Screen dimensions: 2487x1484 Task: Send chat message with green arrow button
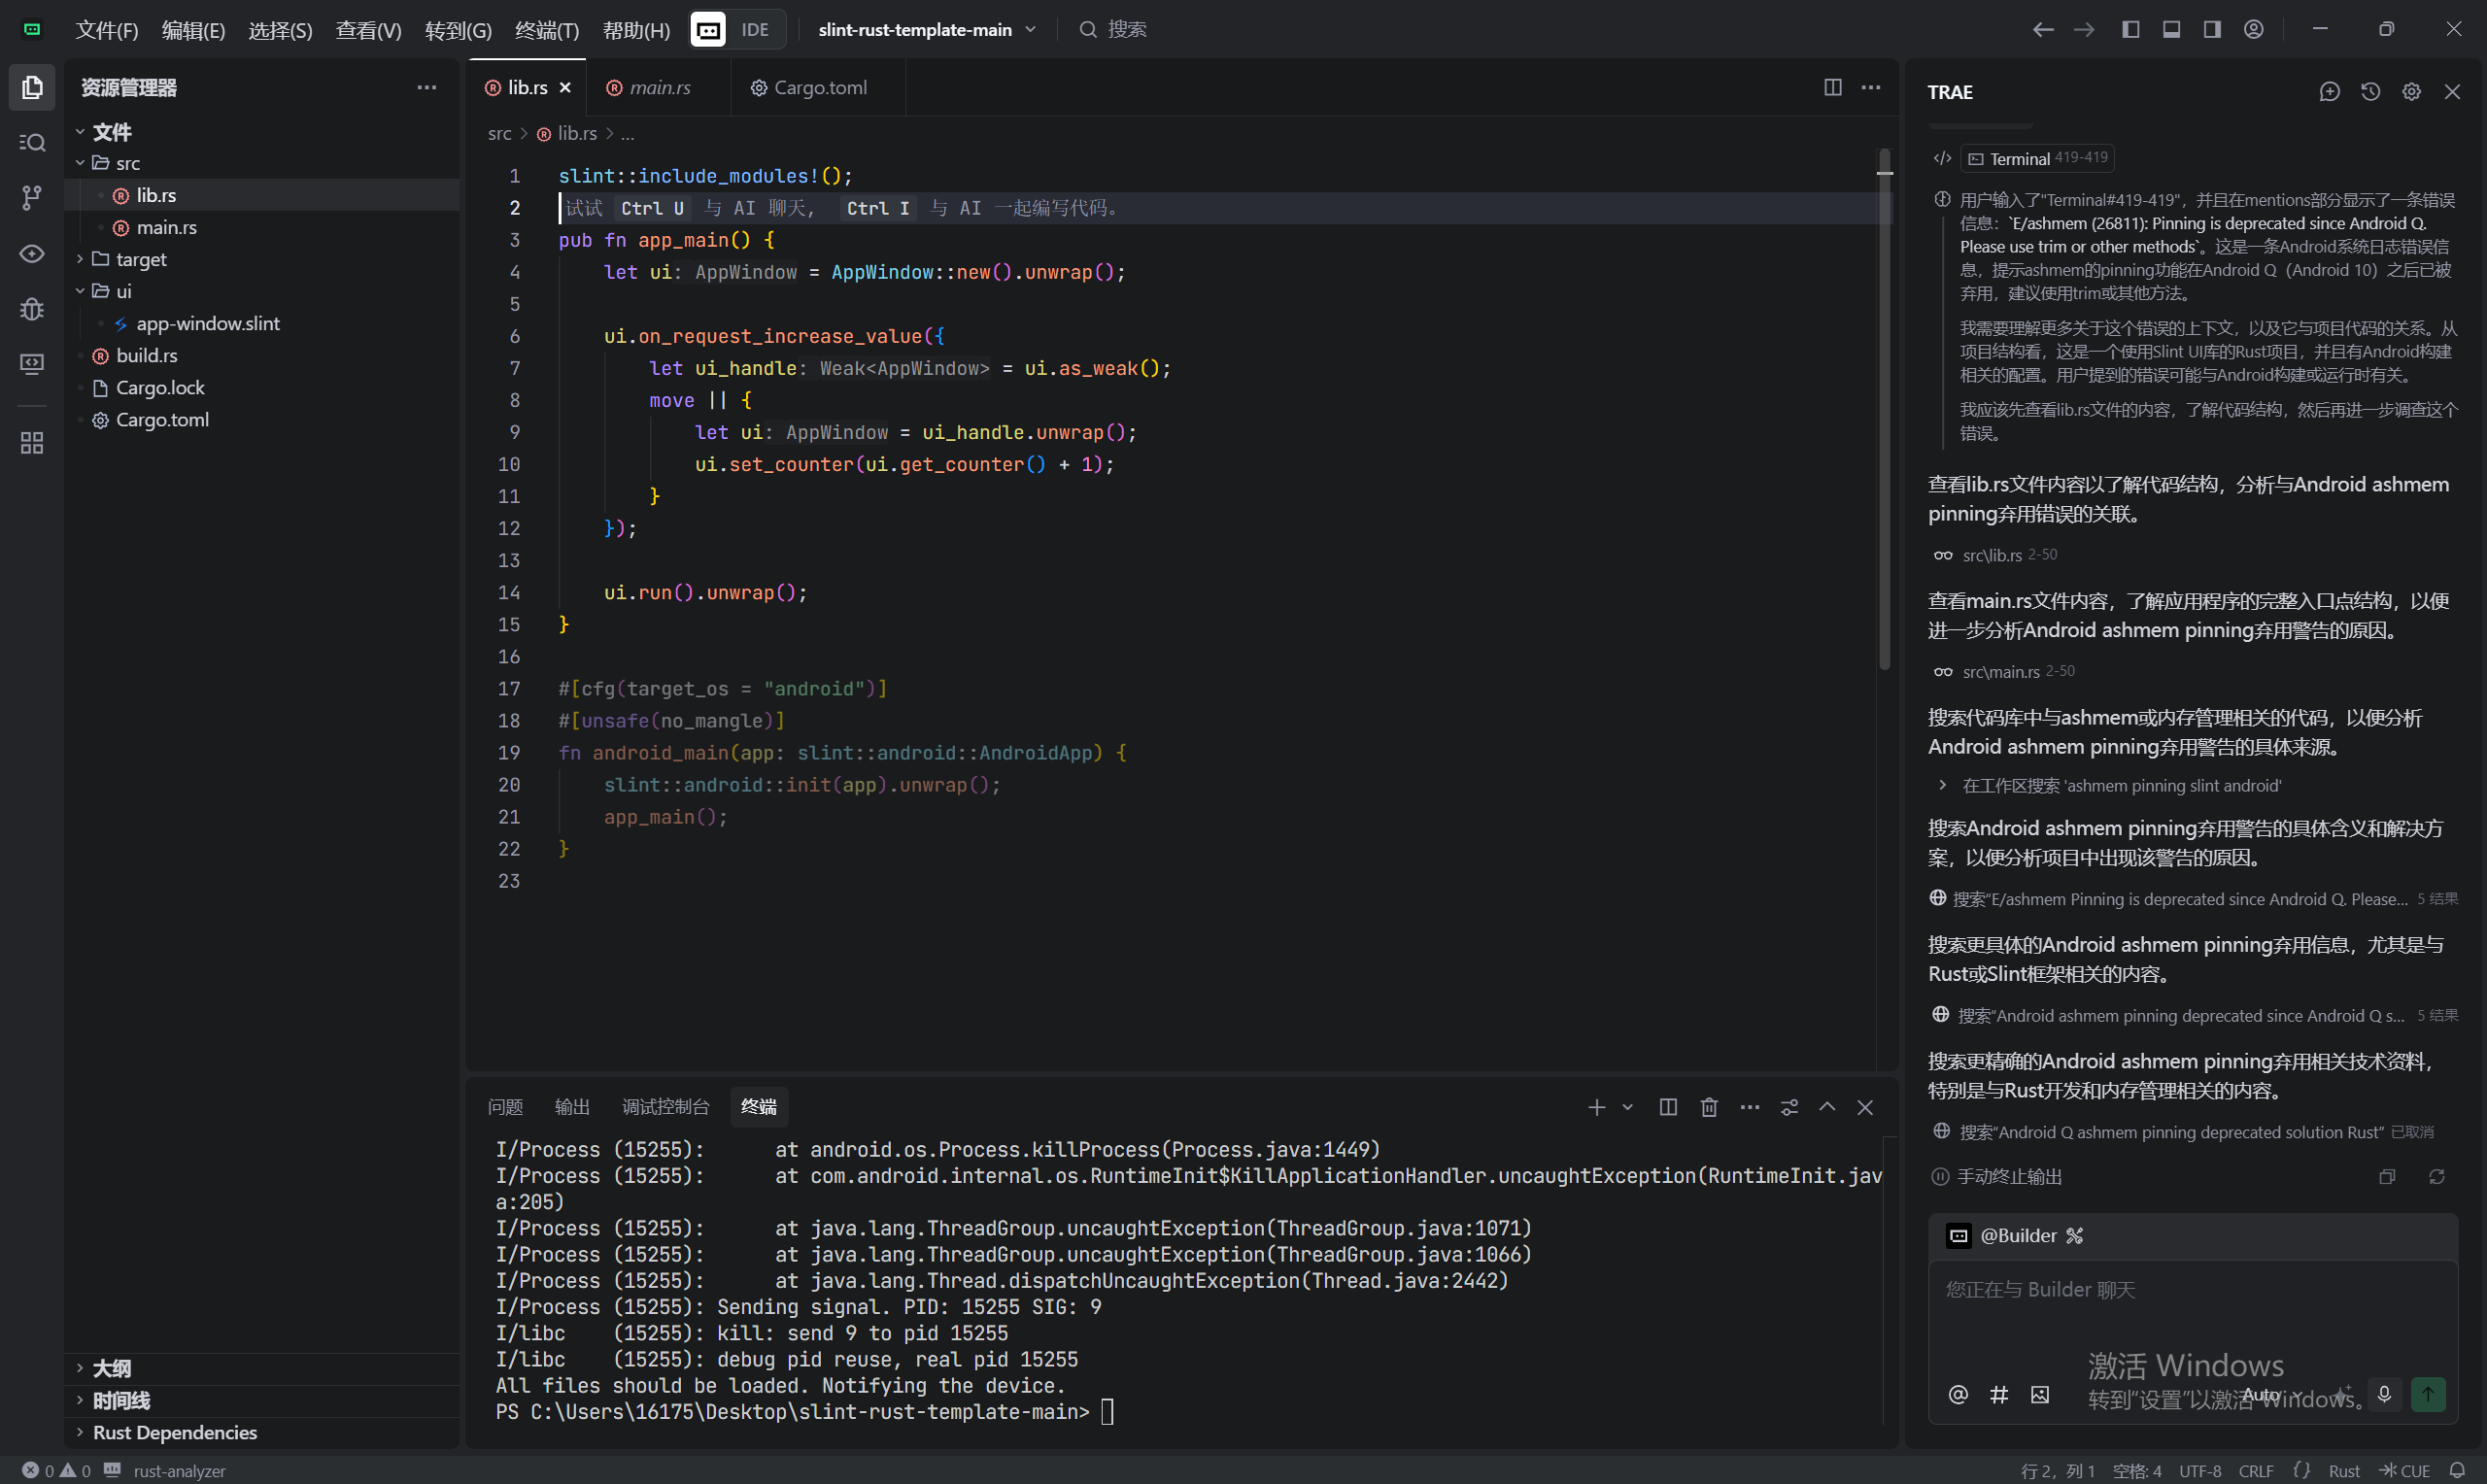click(x=2428, y=1394)
